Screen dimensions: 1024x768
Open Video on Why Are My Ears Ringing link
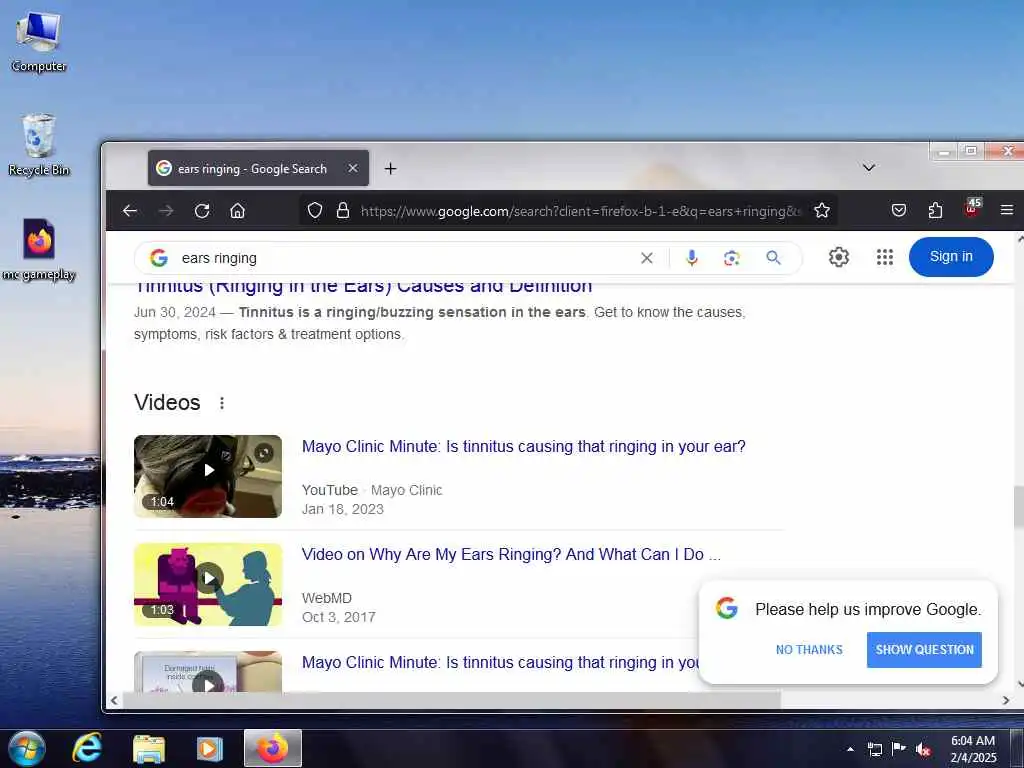(x=511, y=554)
